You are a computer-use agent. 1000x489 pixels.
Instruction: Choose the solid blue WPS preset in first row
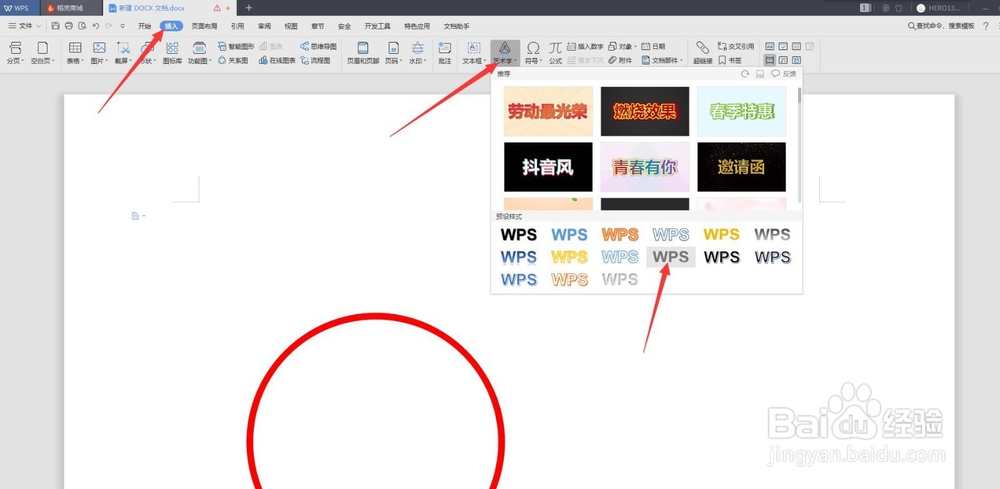pos(570,235)
